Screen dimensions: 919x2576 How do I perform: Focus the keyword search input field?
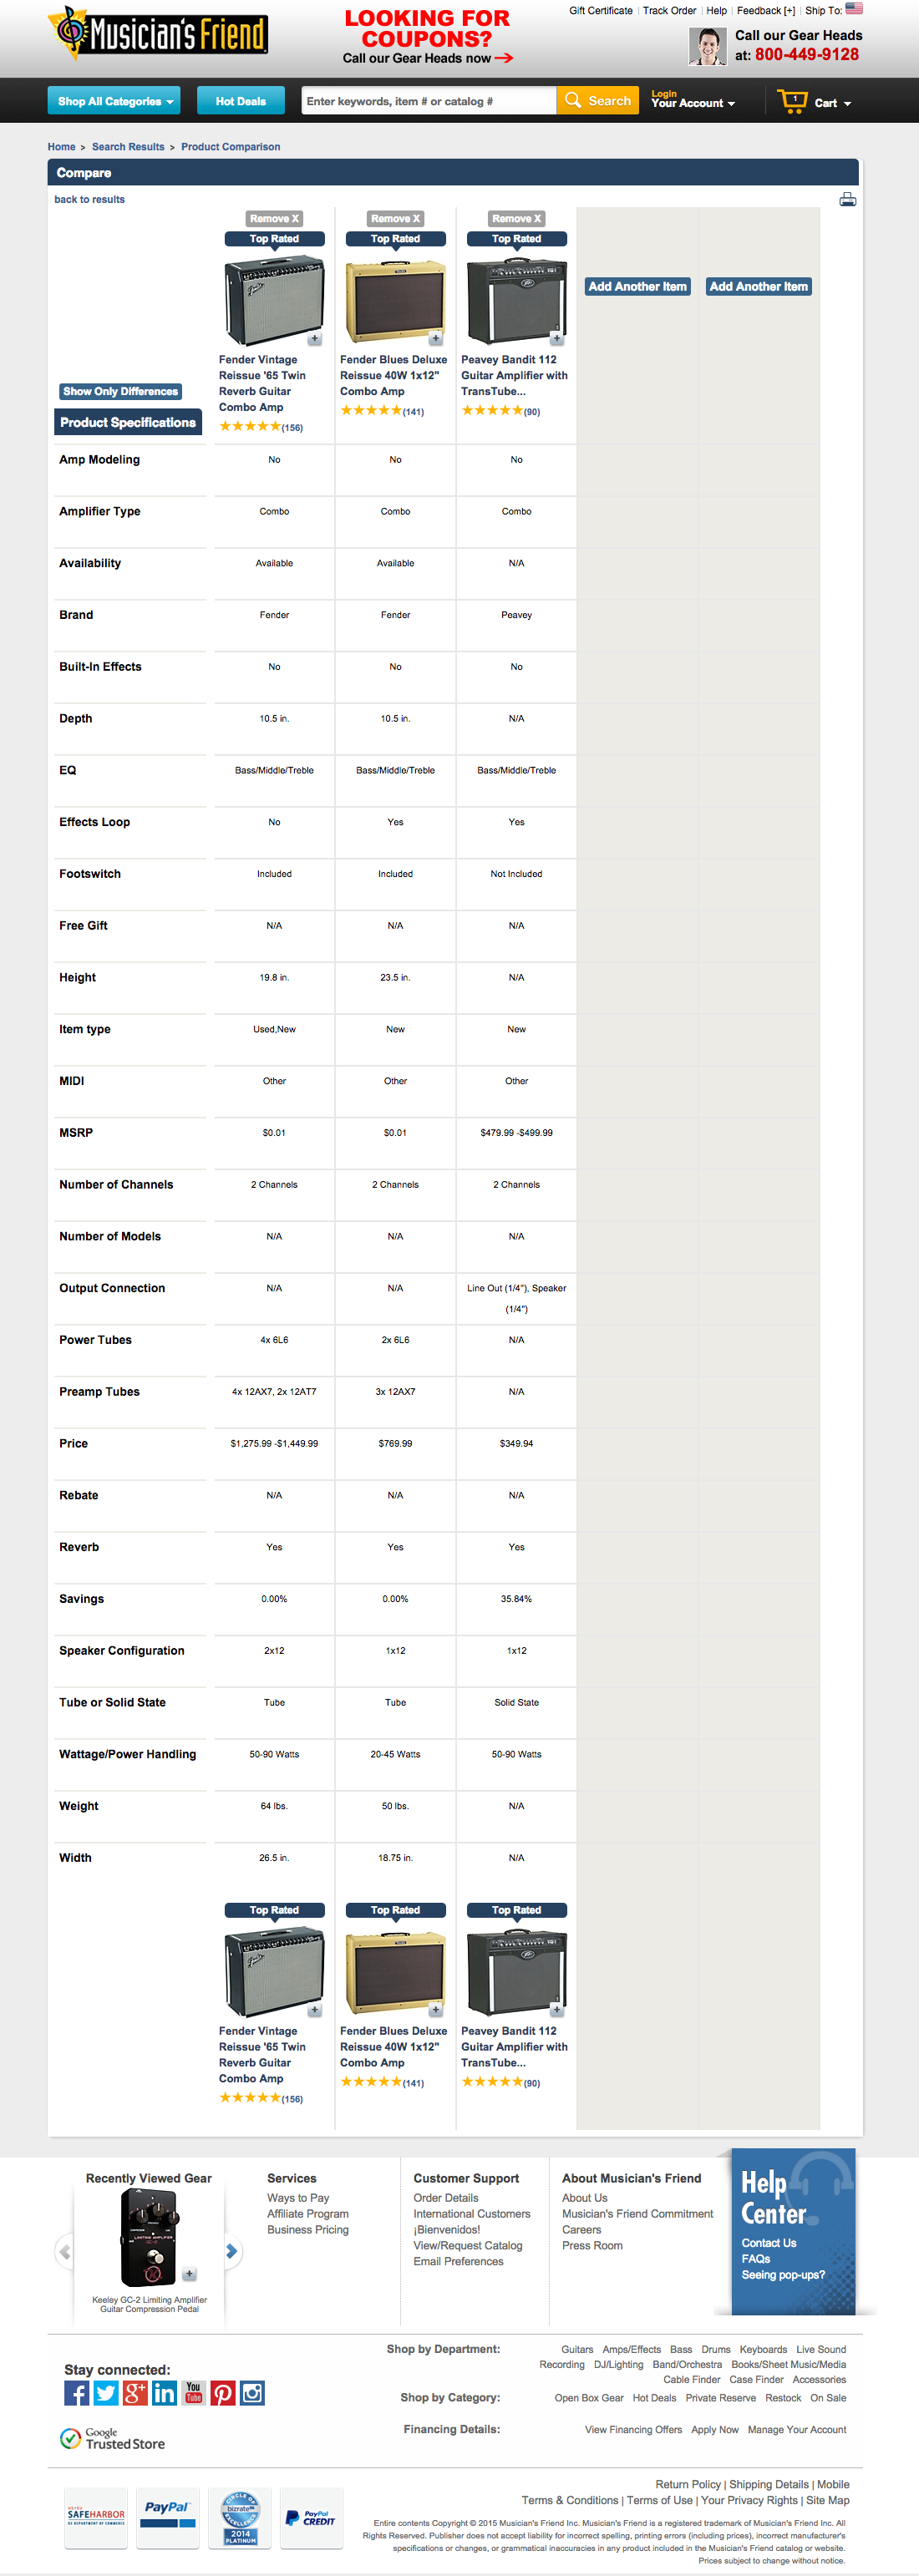click(429, 101)
